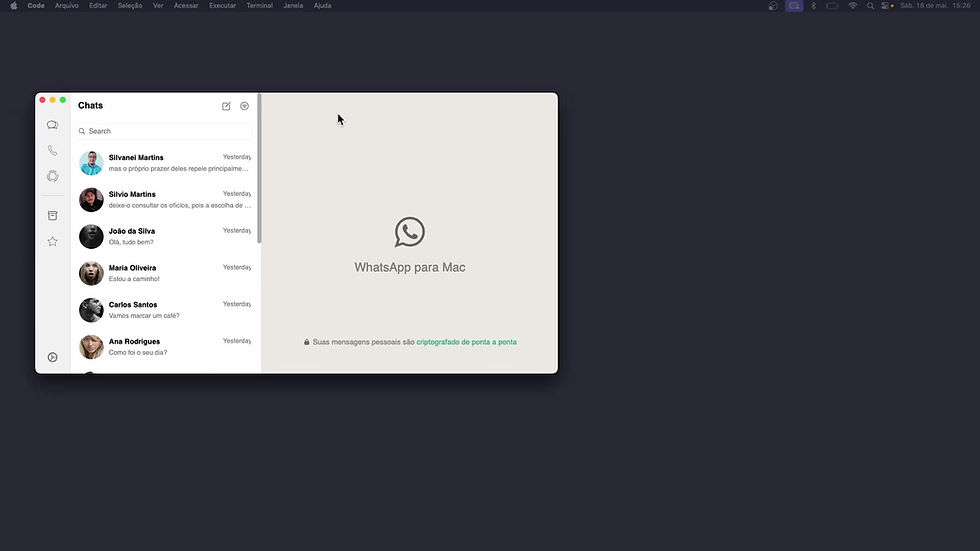Click Silvio Martins avatar
Screen dimensions: 980x551
(x=91, y=200)
